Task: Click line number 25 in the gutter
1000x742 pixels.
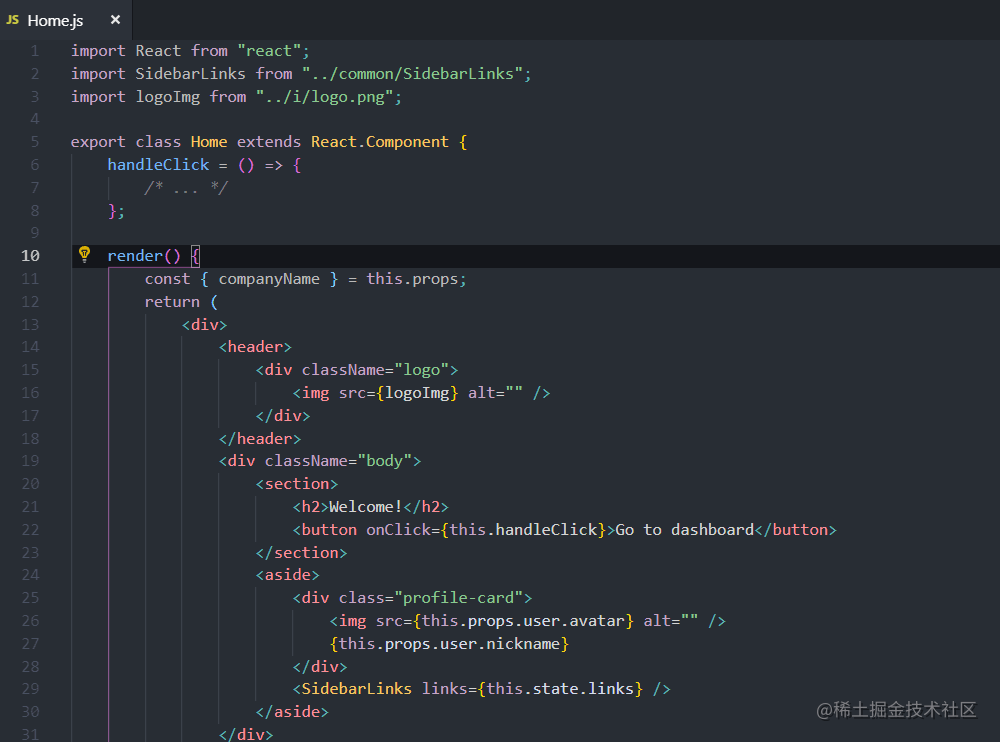Action: pos(30,598)
